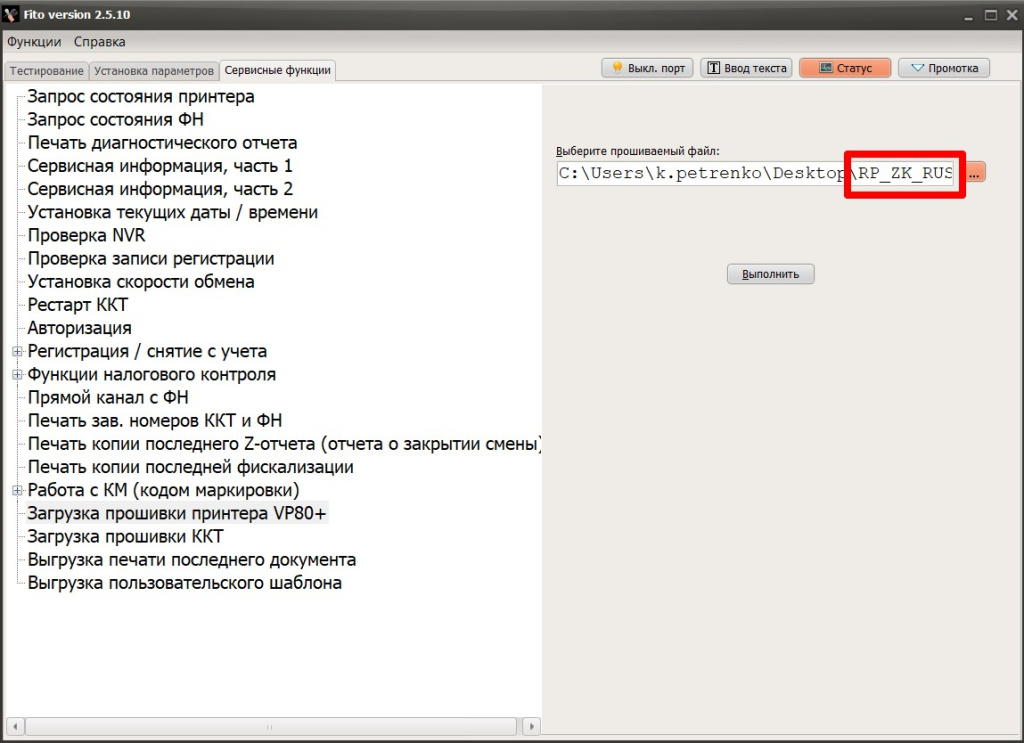Switch to the Тестирование tab
This screenshot has width=1024, height=743.
click(x=46, y=71)
